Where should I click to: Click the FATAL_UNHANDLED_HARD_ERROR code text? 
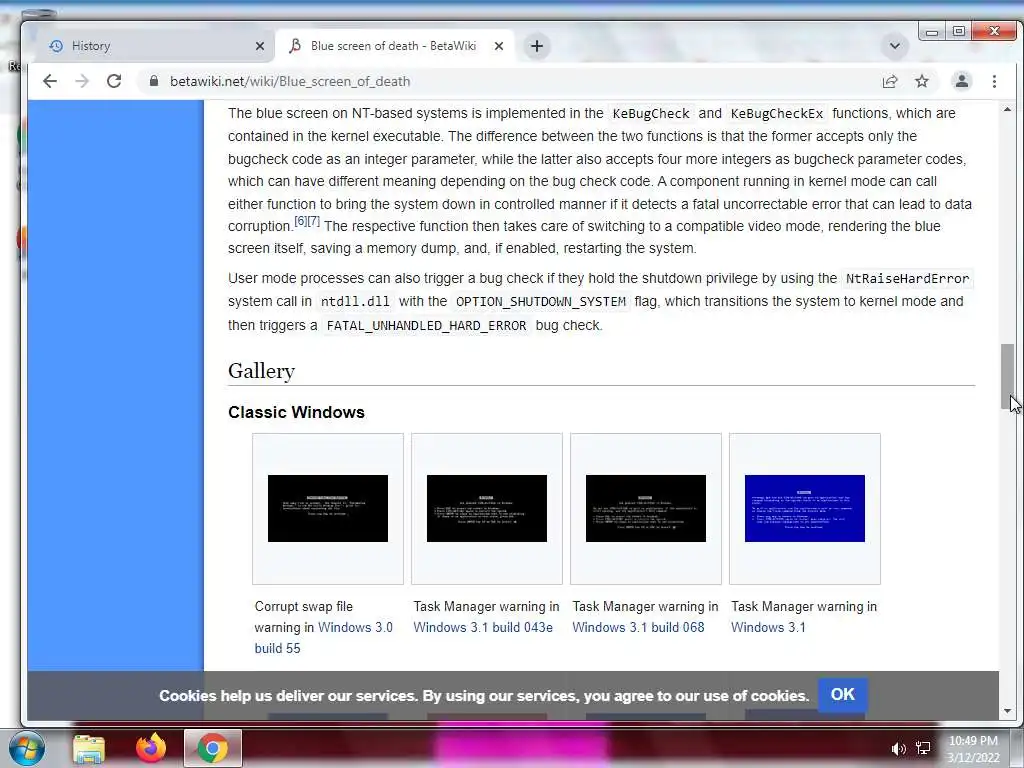tap(426, 325)
